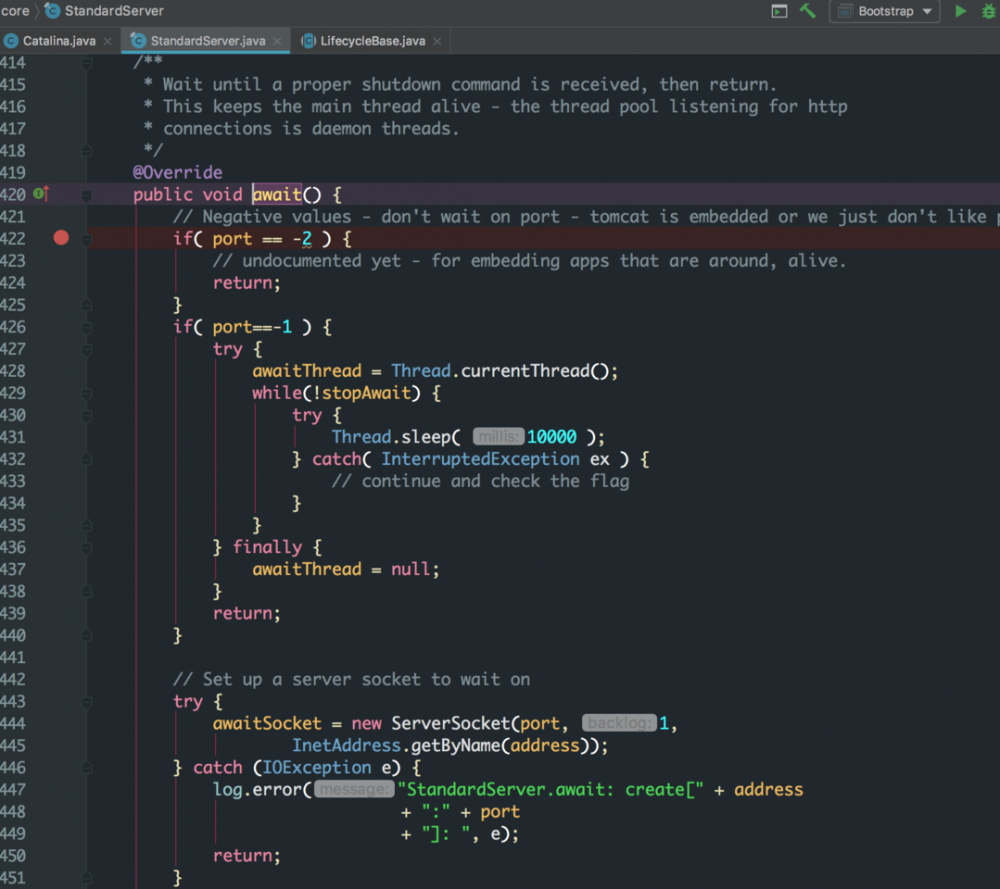Open the Bootstrap run configuration dropdown
The height and width of the screenshot is (889, 1000).
tap(885, 11)
